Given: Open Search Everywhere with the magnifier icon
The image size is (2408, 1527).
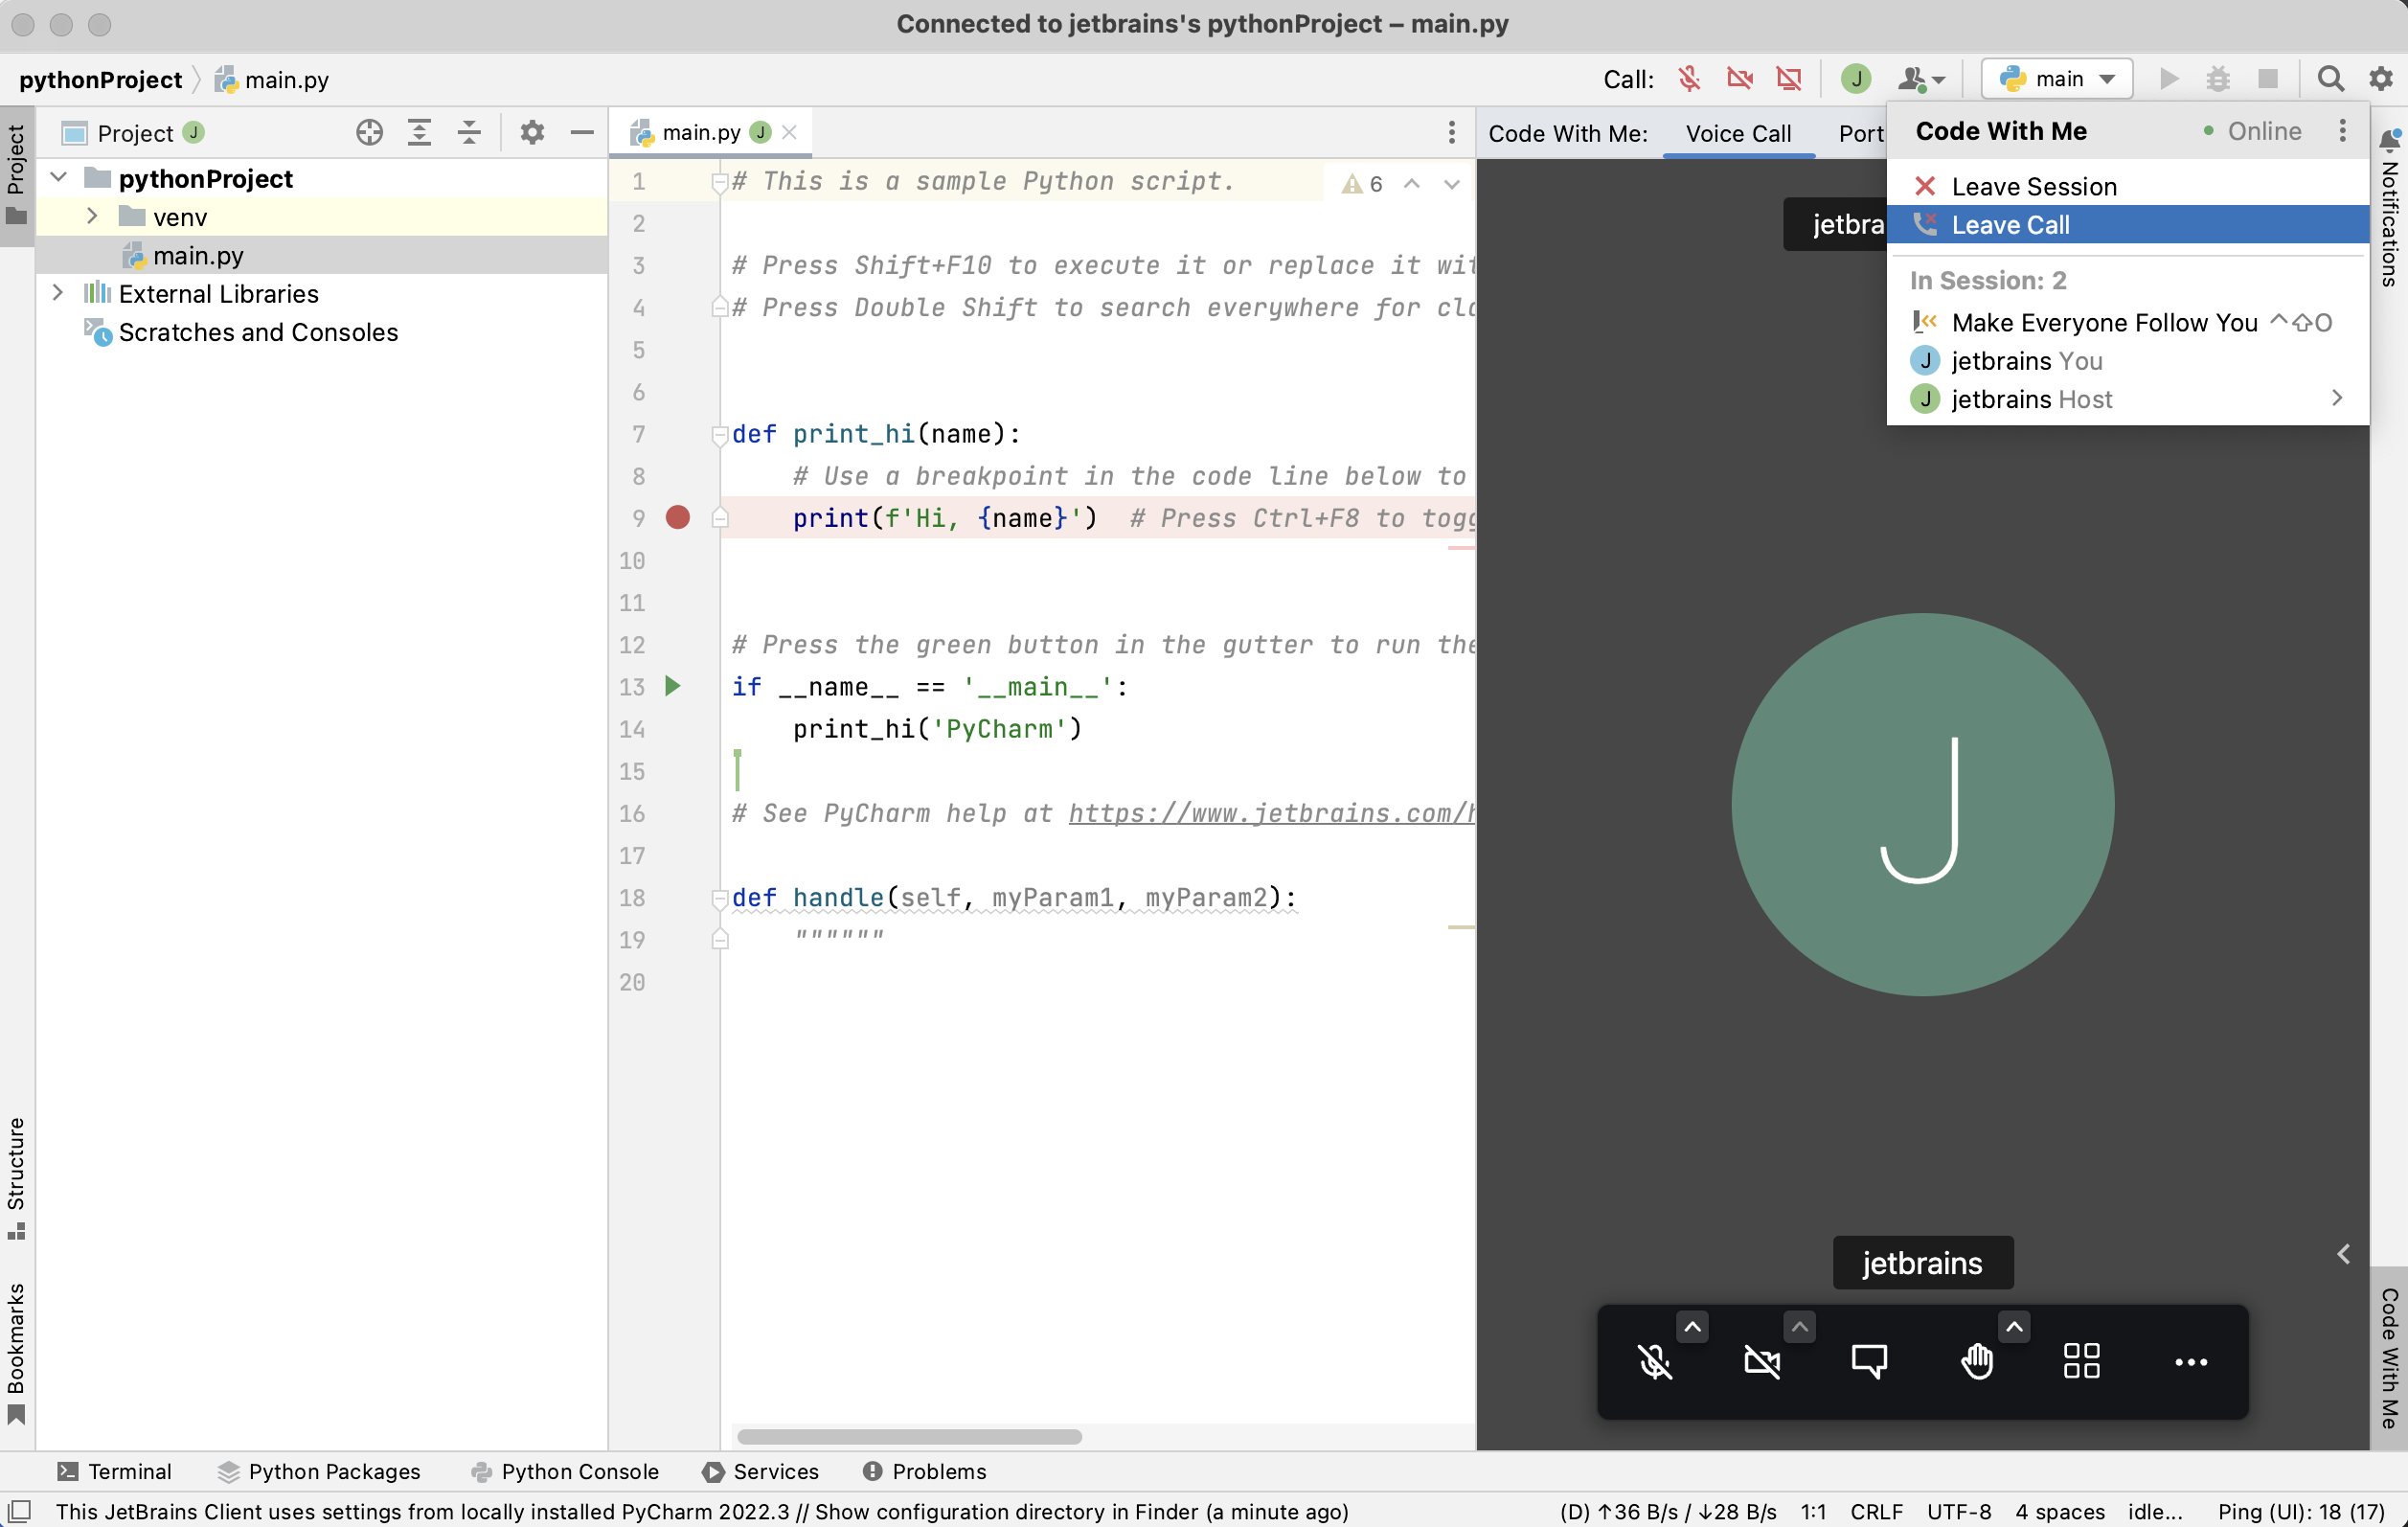Looking at the screenshot, I should pos(2330,78).
